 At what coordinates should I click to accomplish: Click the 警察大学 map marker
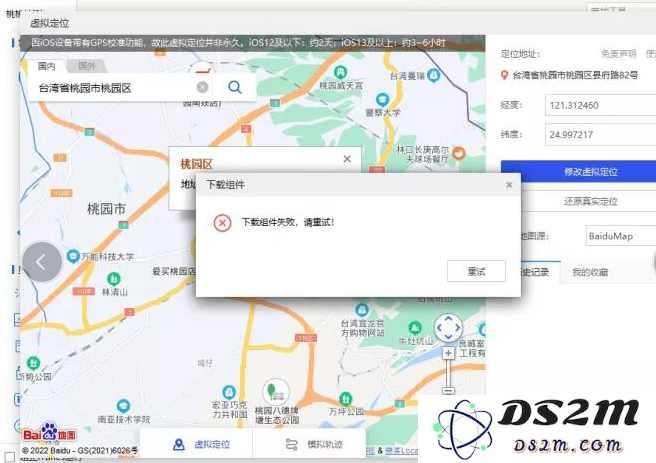(x=382, y=100)
